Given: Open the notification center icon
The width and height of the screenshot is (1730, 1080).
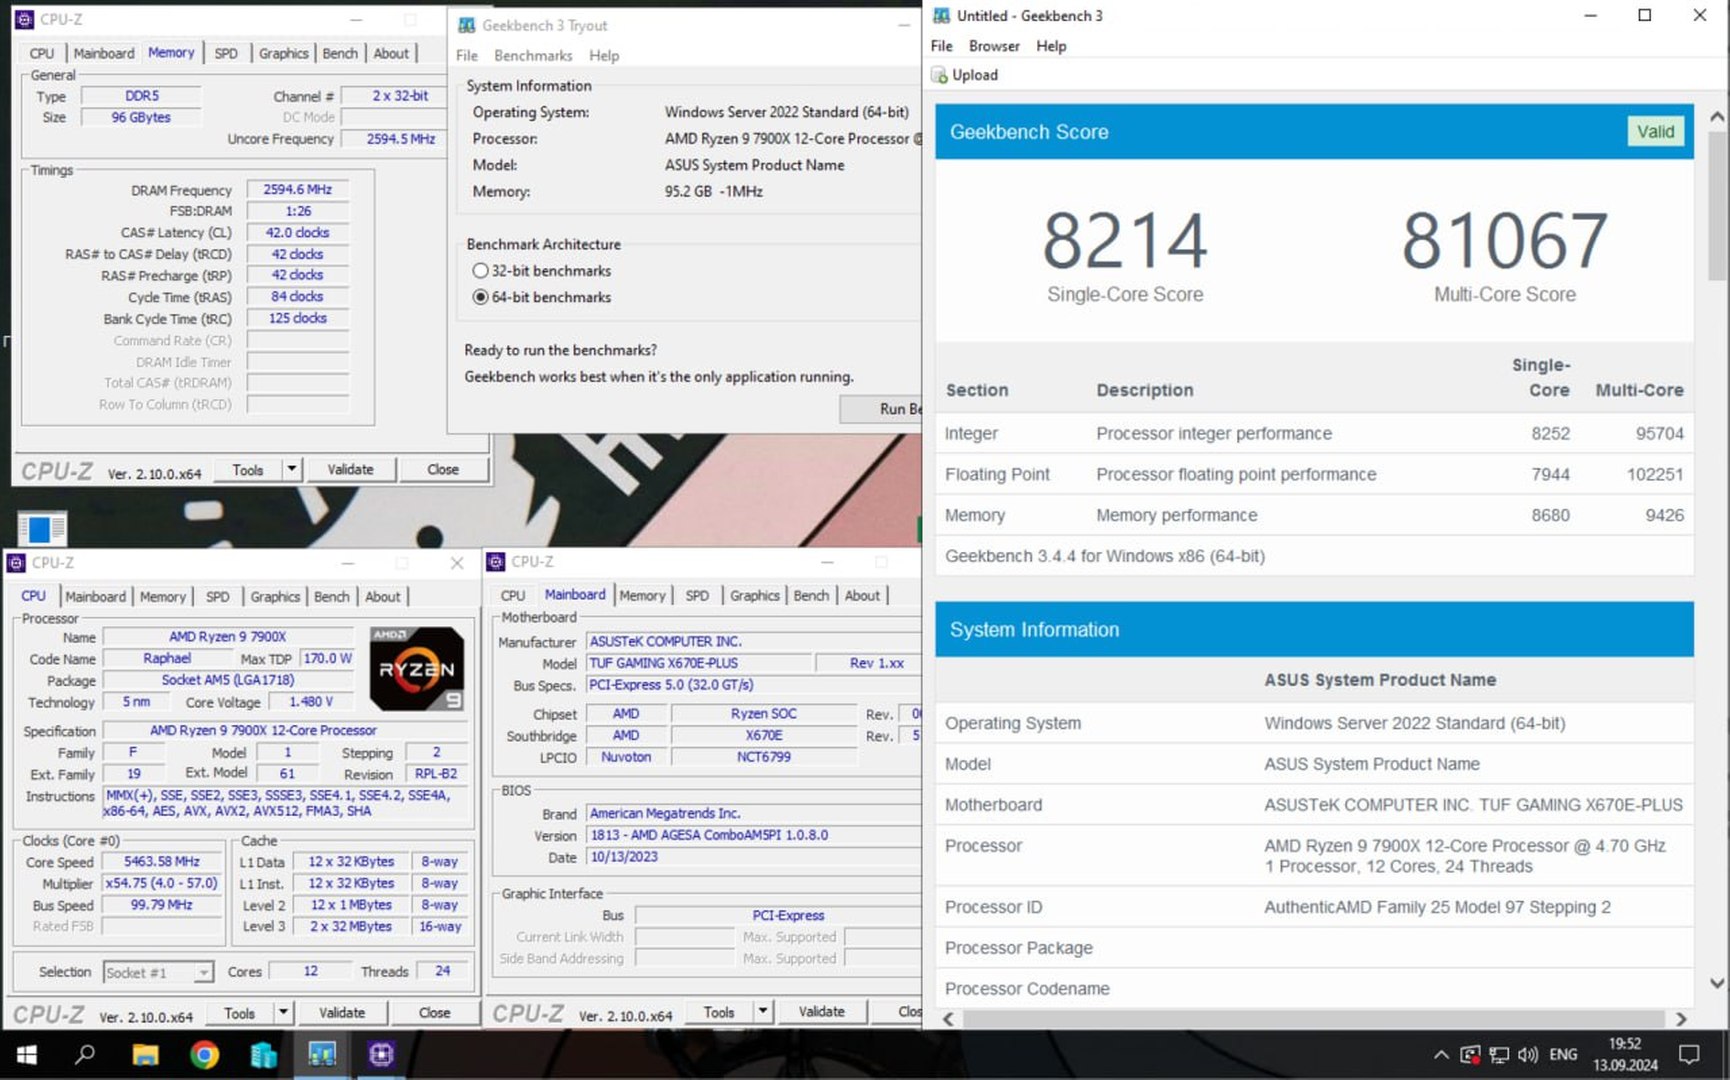Looking at the screenshot, I should [1689, 1054].
